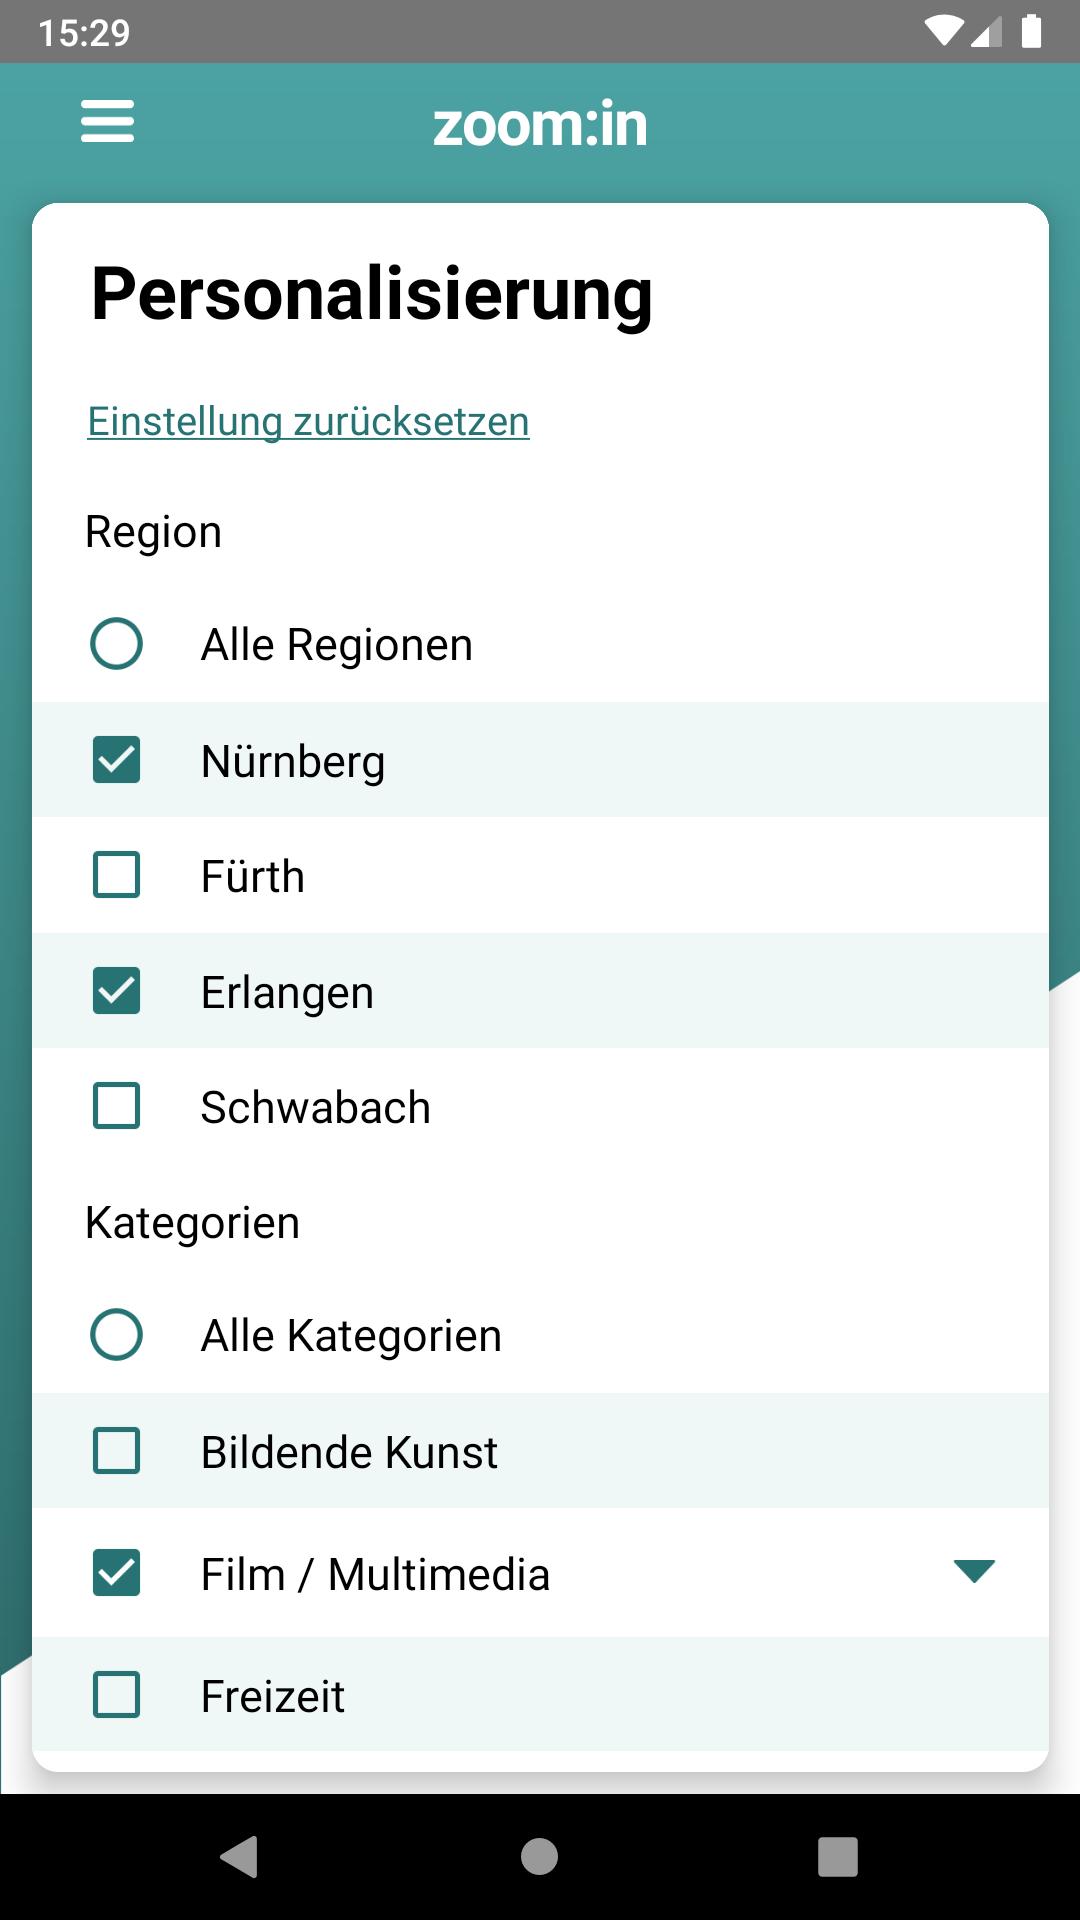Screen dimensions: 1080x1920
Task: Check the Fürth region checkbox
Action: [x=116, y=875]
